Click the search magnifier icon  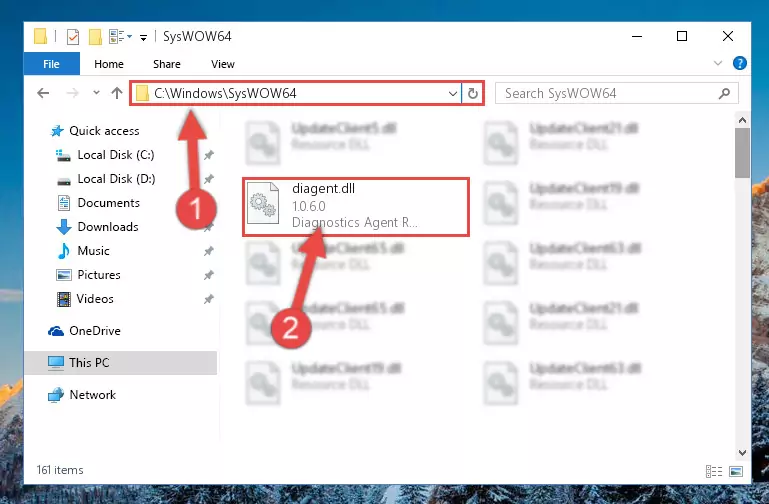[724, 93]
